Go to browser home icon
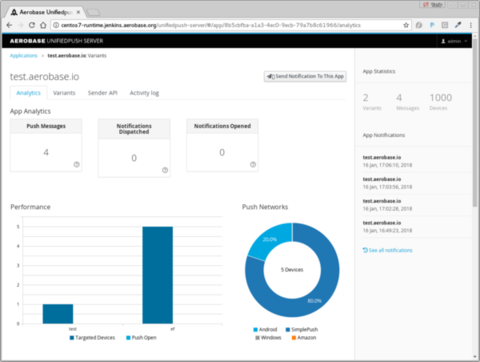This screenshot has width=480, height=362. point(43,25)
